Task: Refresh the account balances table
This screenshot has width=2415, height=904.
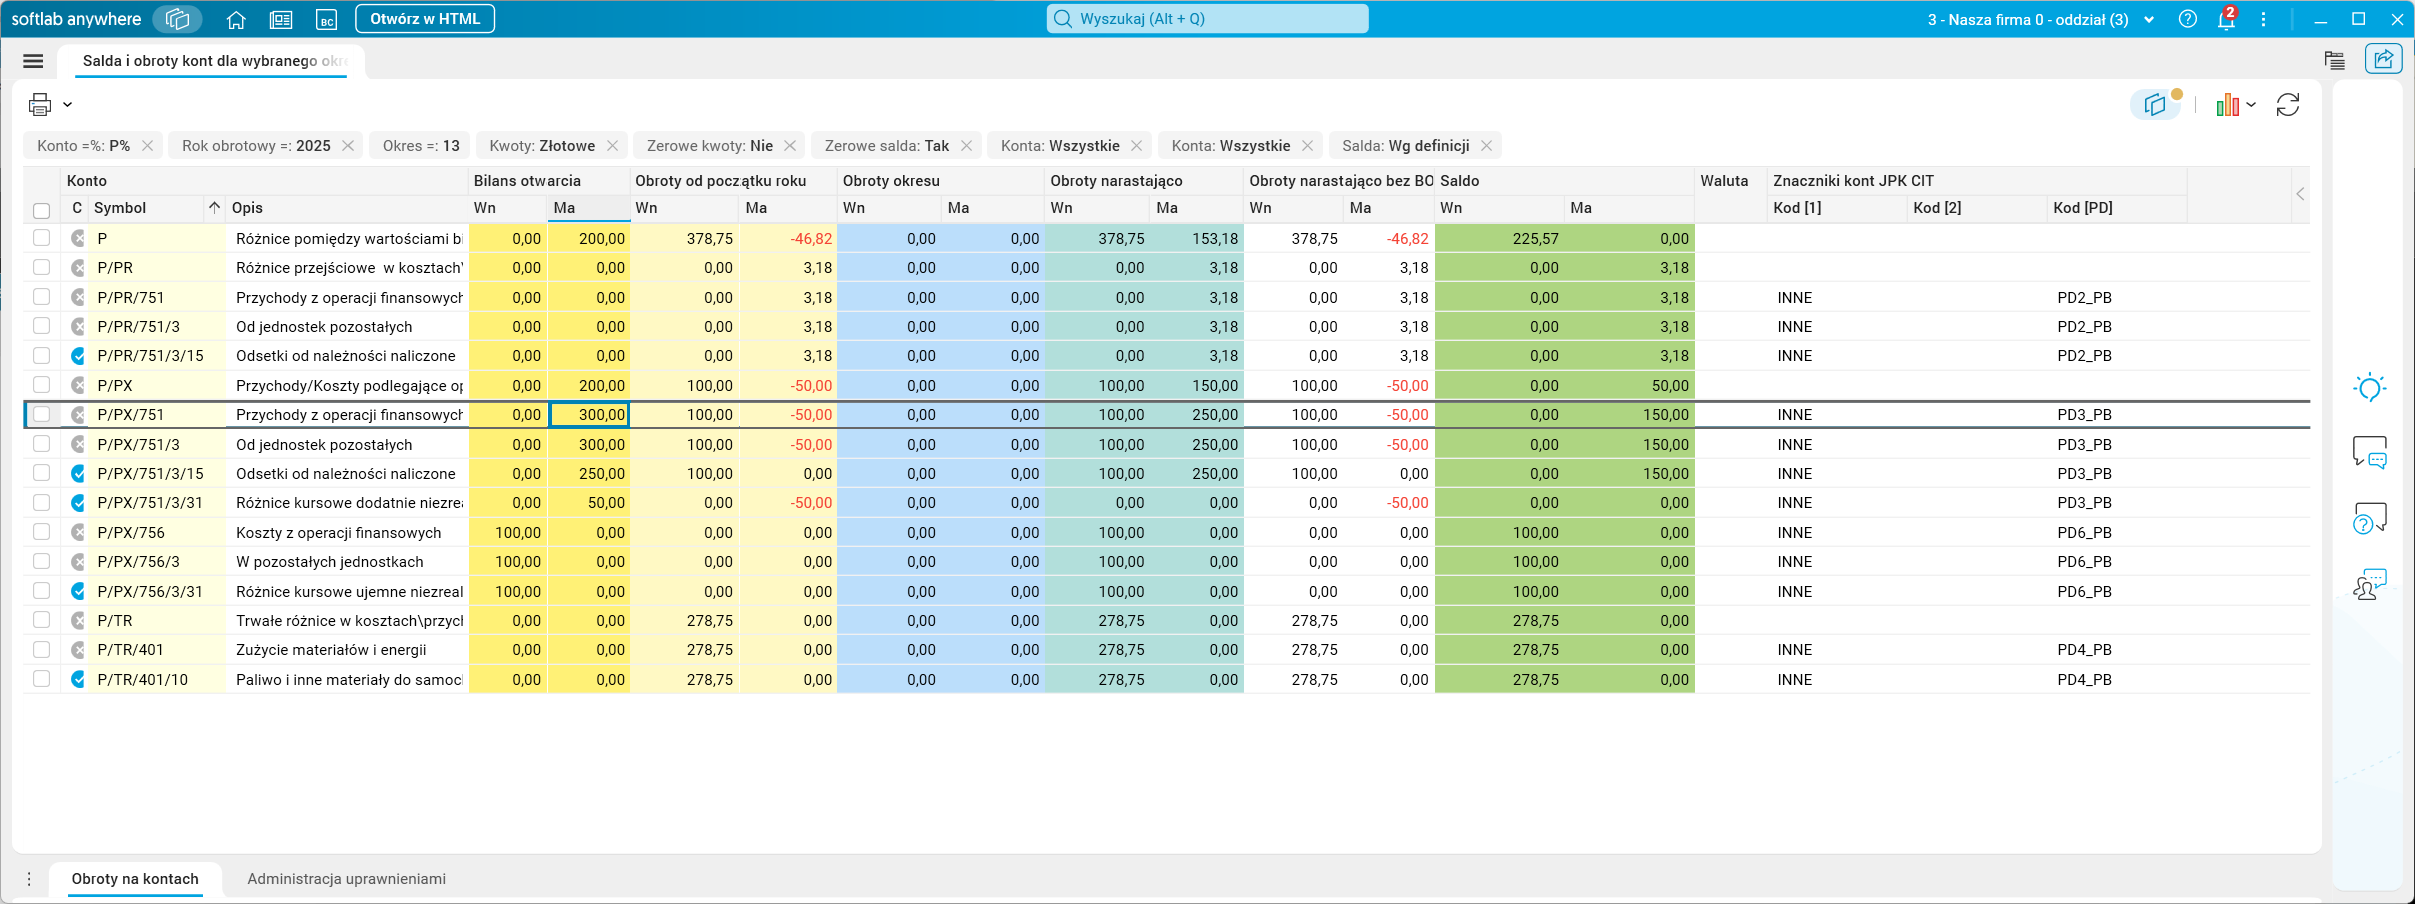Action: (2288, 105)
